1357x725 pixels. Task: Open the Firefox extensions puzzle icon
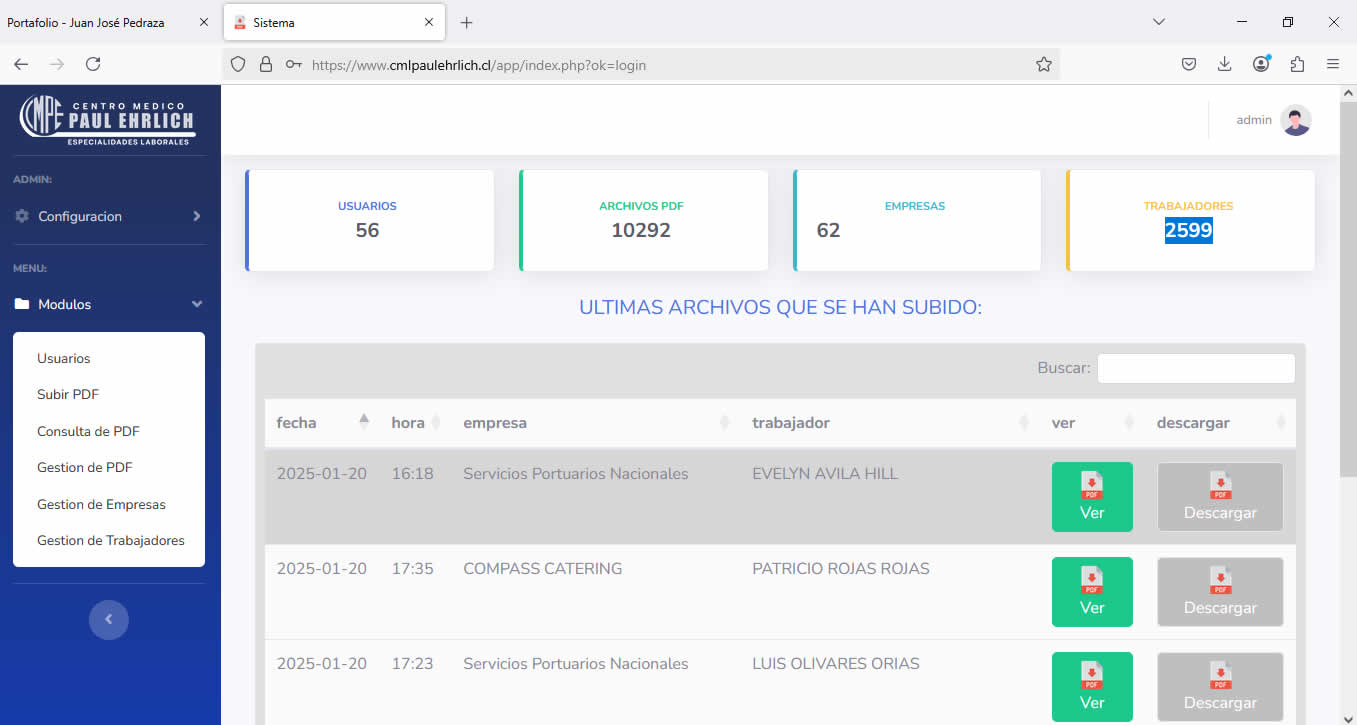(1297, 64)
